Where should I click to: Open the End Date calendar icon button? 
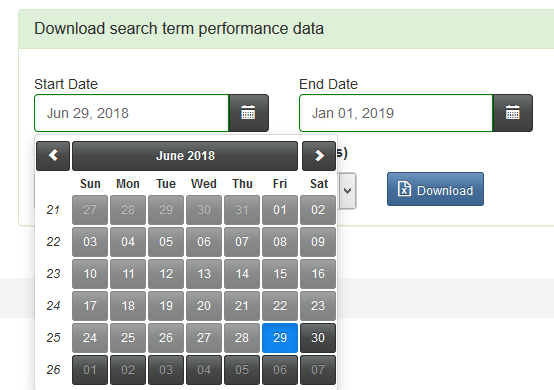click(513, 113)
